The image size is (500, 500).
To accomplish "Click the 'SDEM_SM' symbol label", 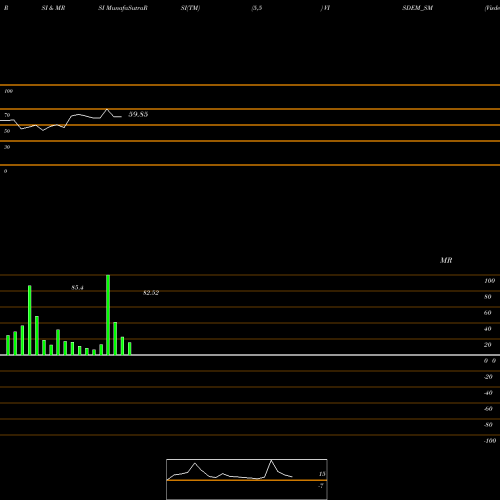I will (417, 8).
